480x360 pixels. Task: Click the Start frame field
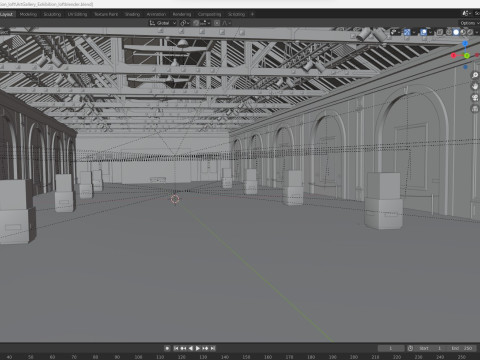pyautogui.click(x=431, y=348)
